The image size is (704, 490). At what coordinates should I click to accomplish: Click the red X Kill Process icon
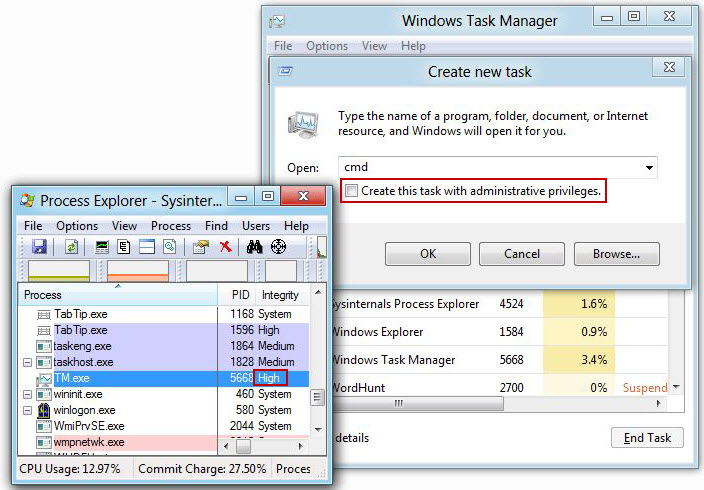(225, 247)
